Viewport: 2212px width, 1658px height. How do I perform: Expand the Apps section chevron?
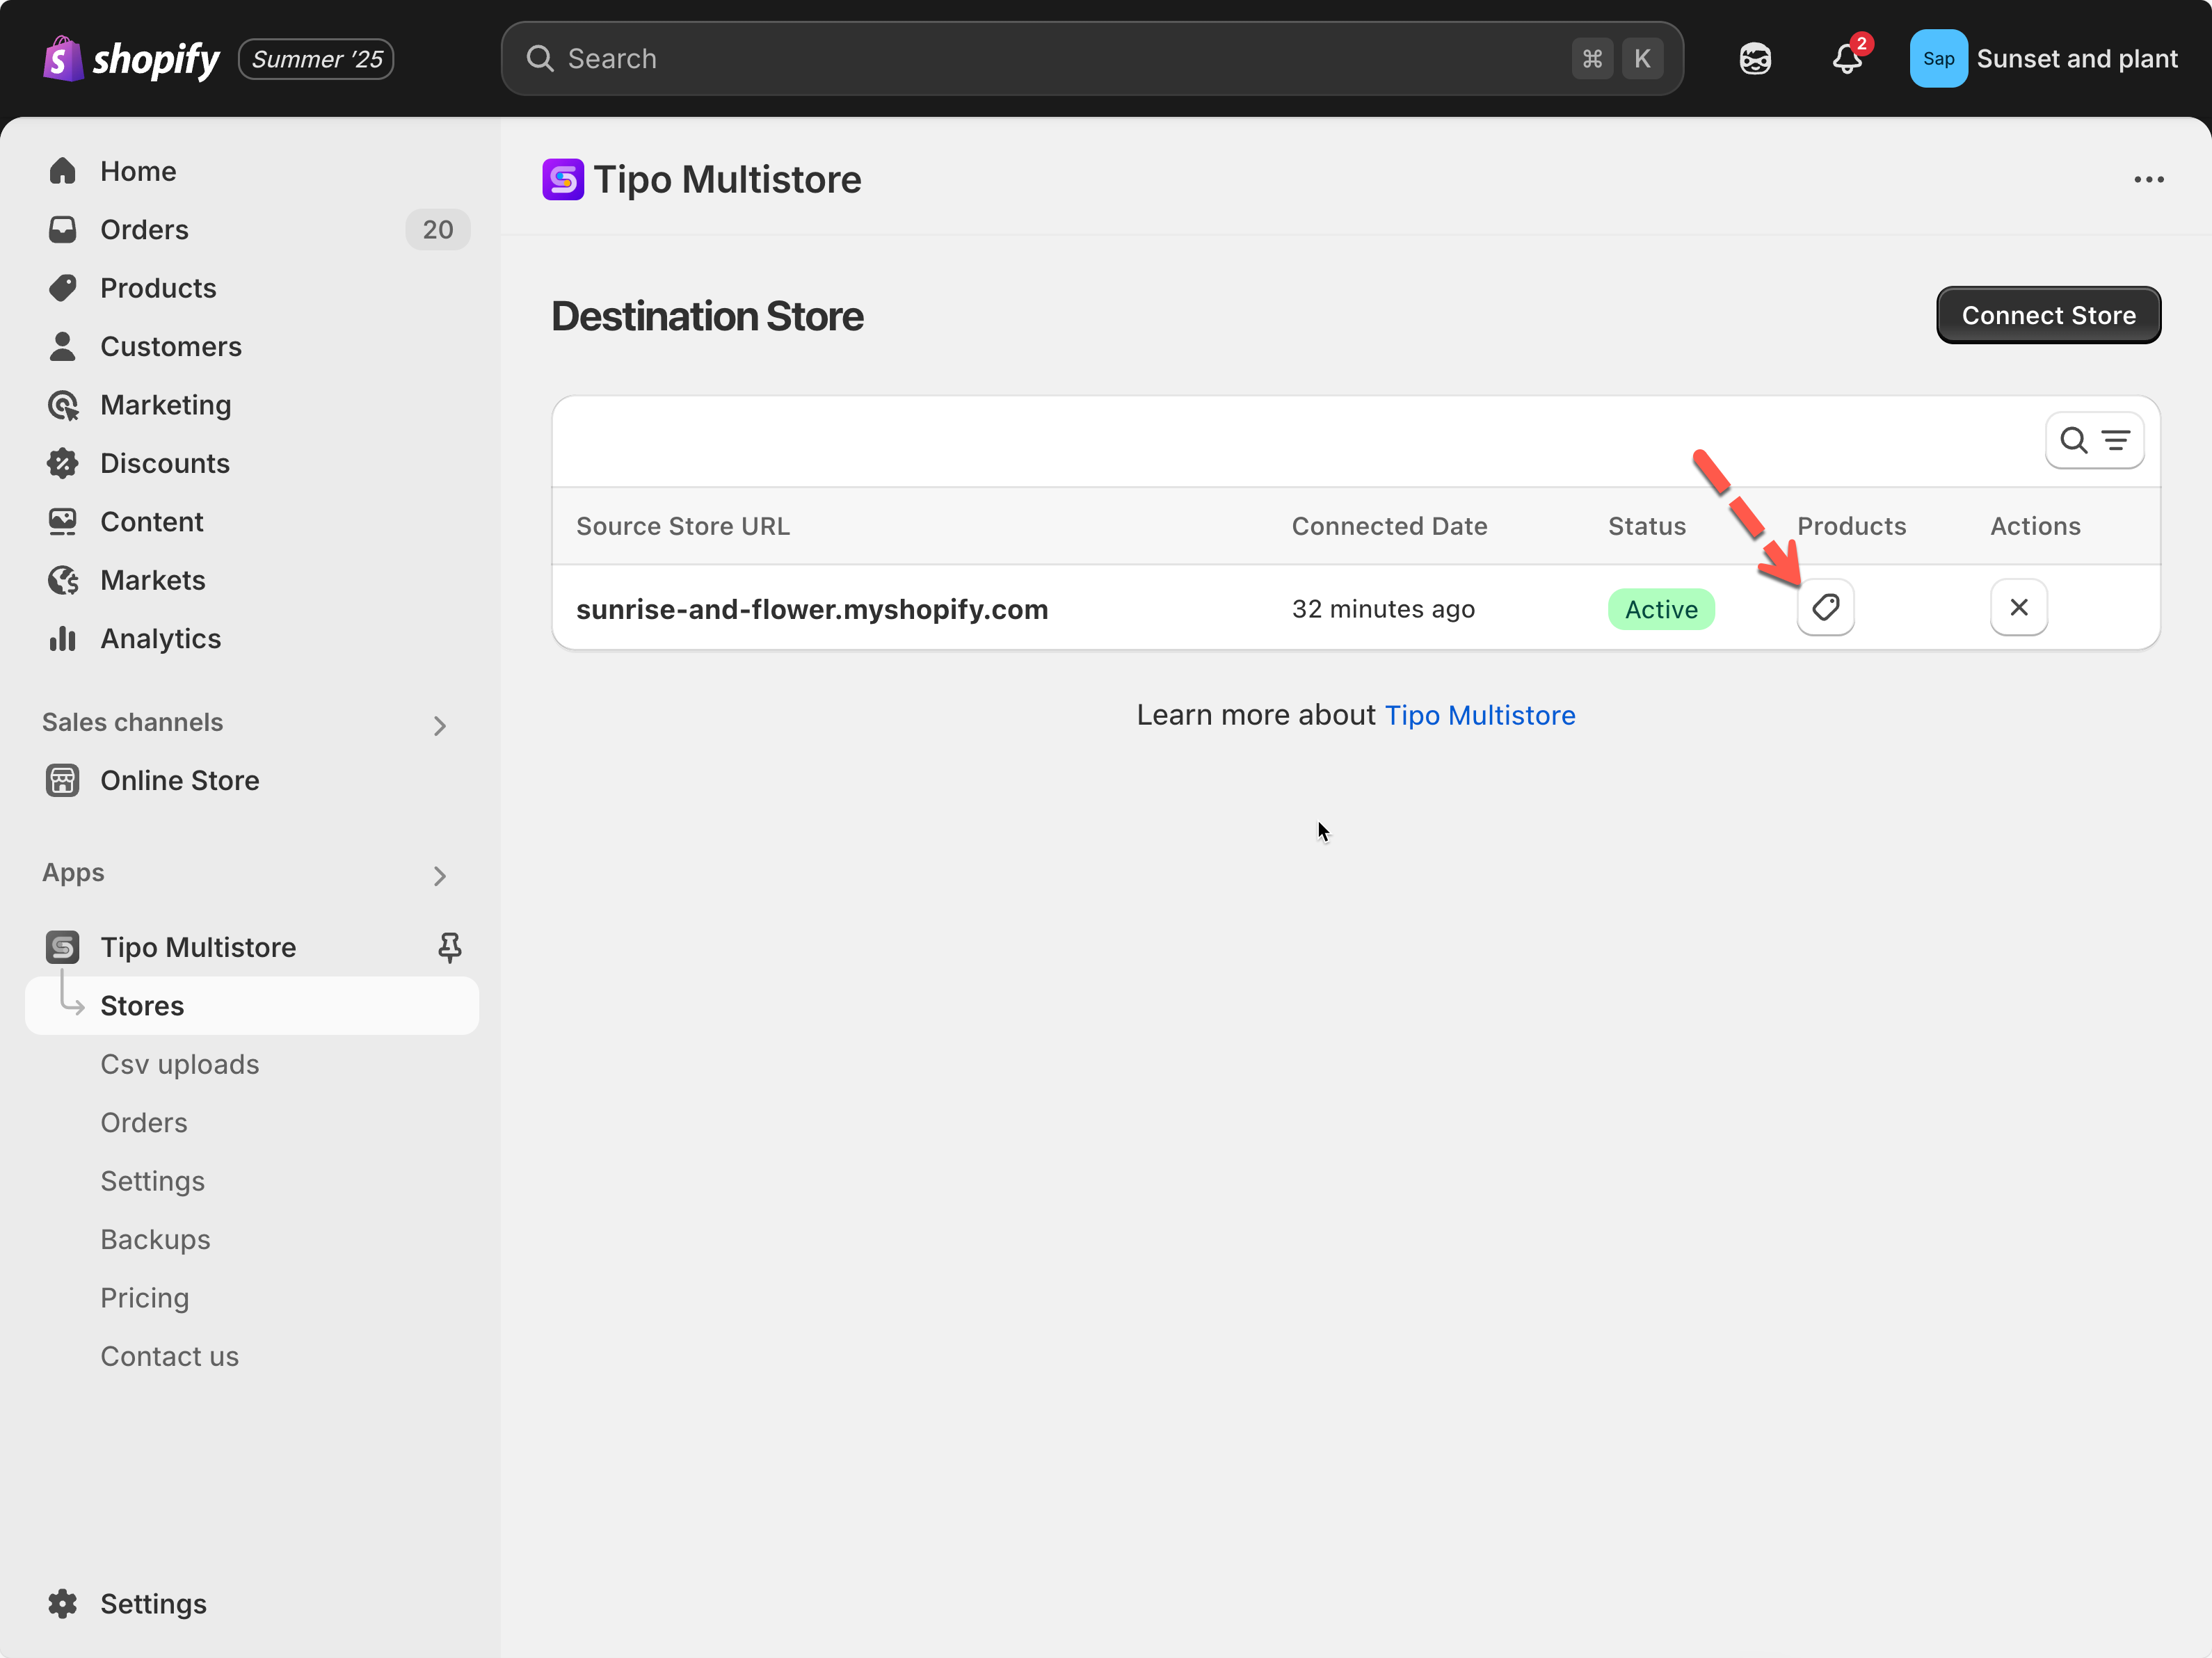(x=440, y=875)
